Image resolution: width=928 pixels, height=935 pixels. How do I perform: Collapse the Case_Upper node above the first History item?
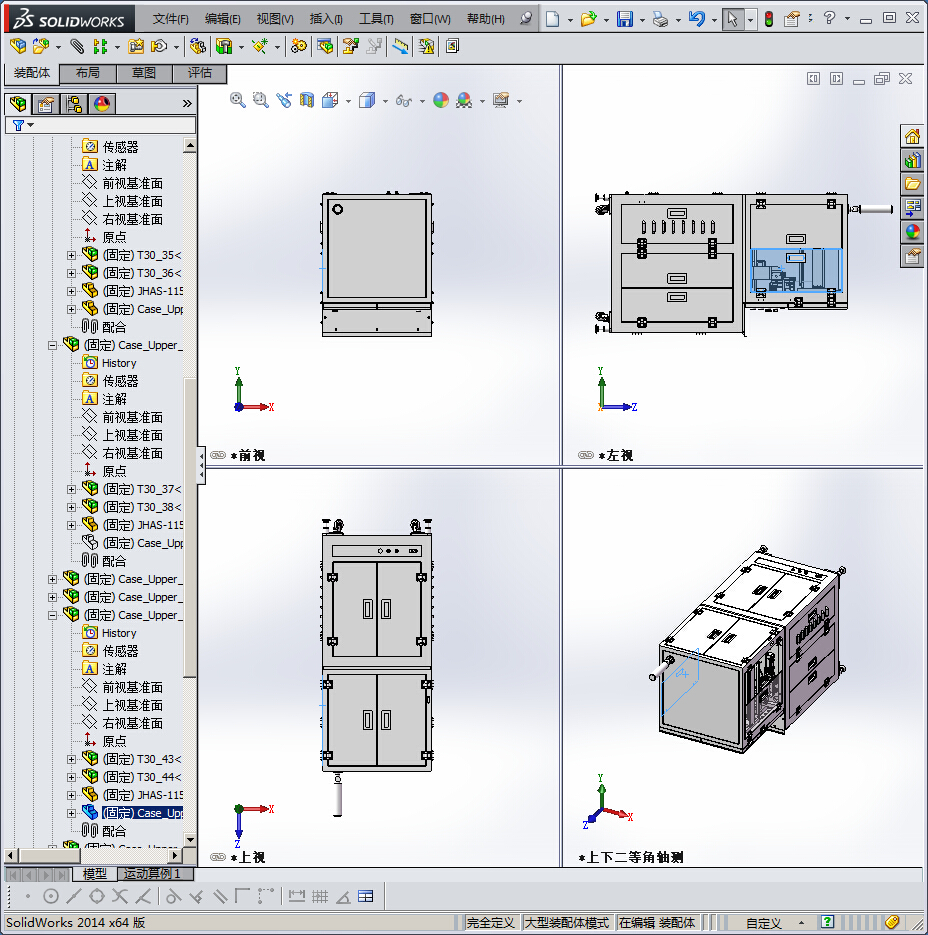(x=52, y=345)
